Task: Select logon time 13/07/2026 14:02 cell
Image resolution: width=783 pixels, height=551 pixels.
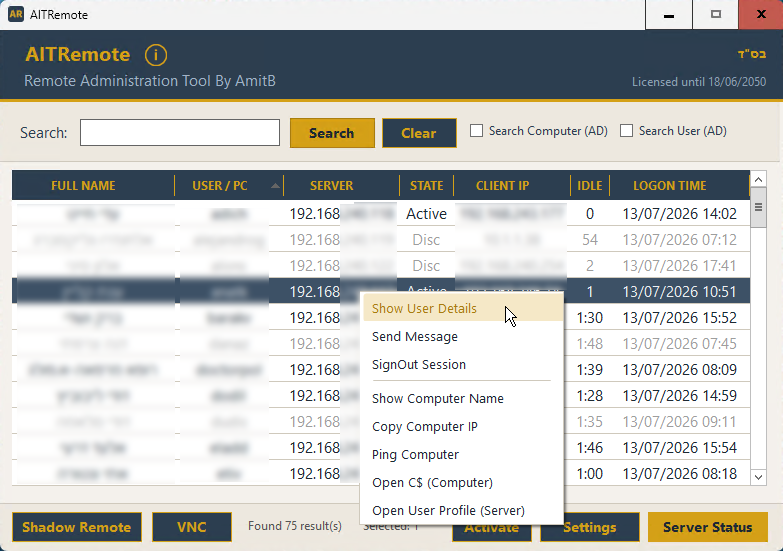Action: point(680,214)
